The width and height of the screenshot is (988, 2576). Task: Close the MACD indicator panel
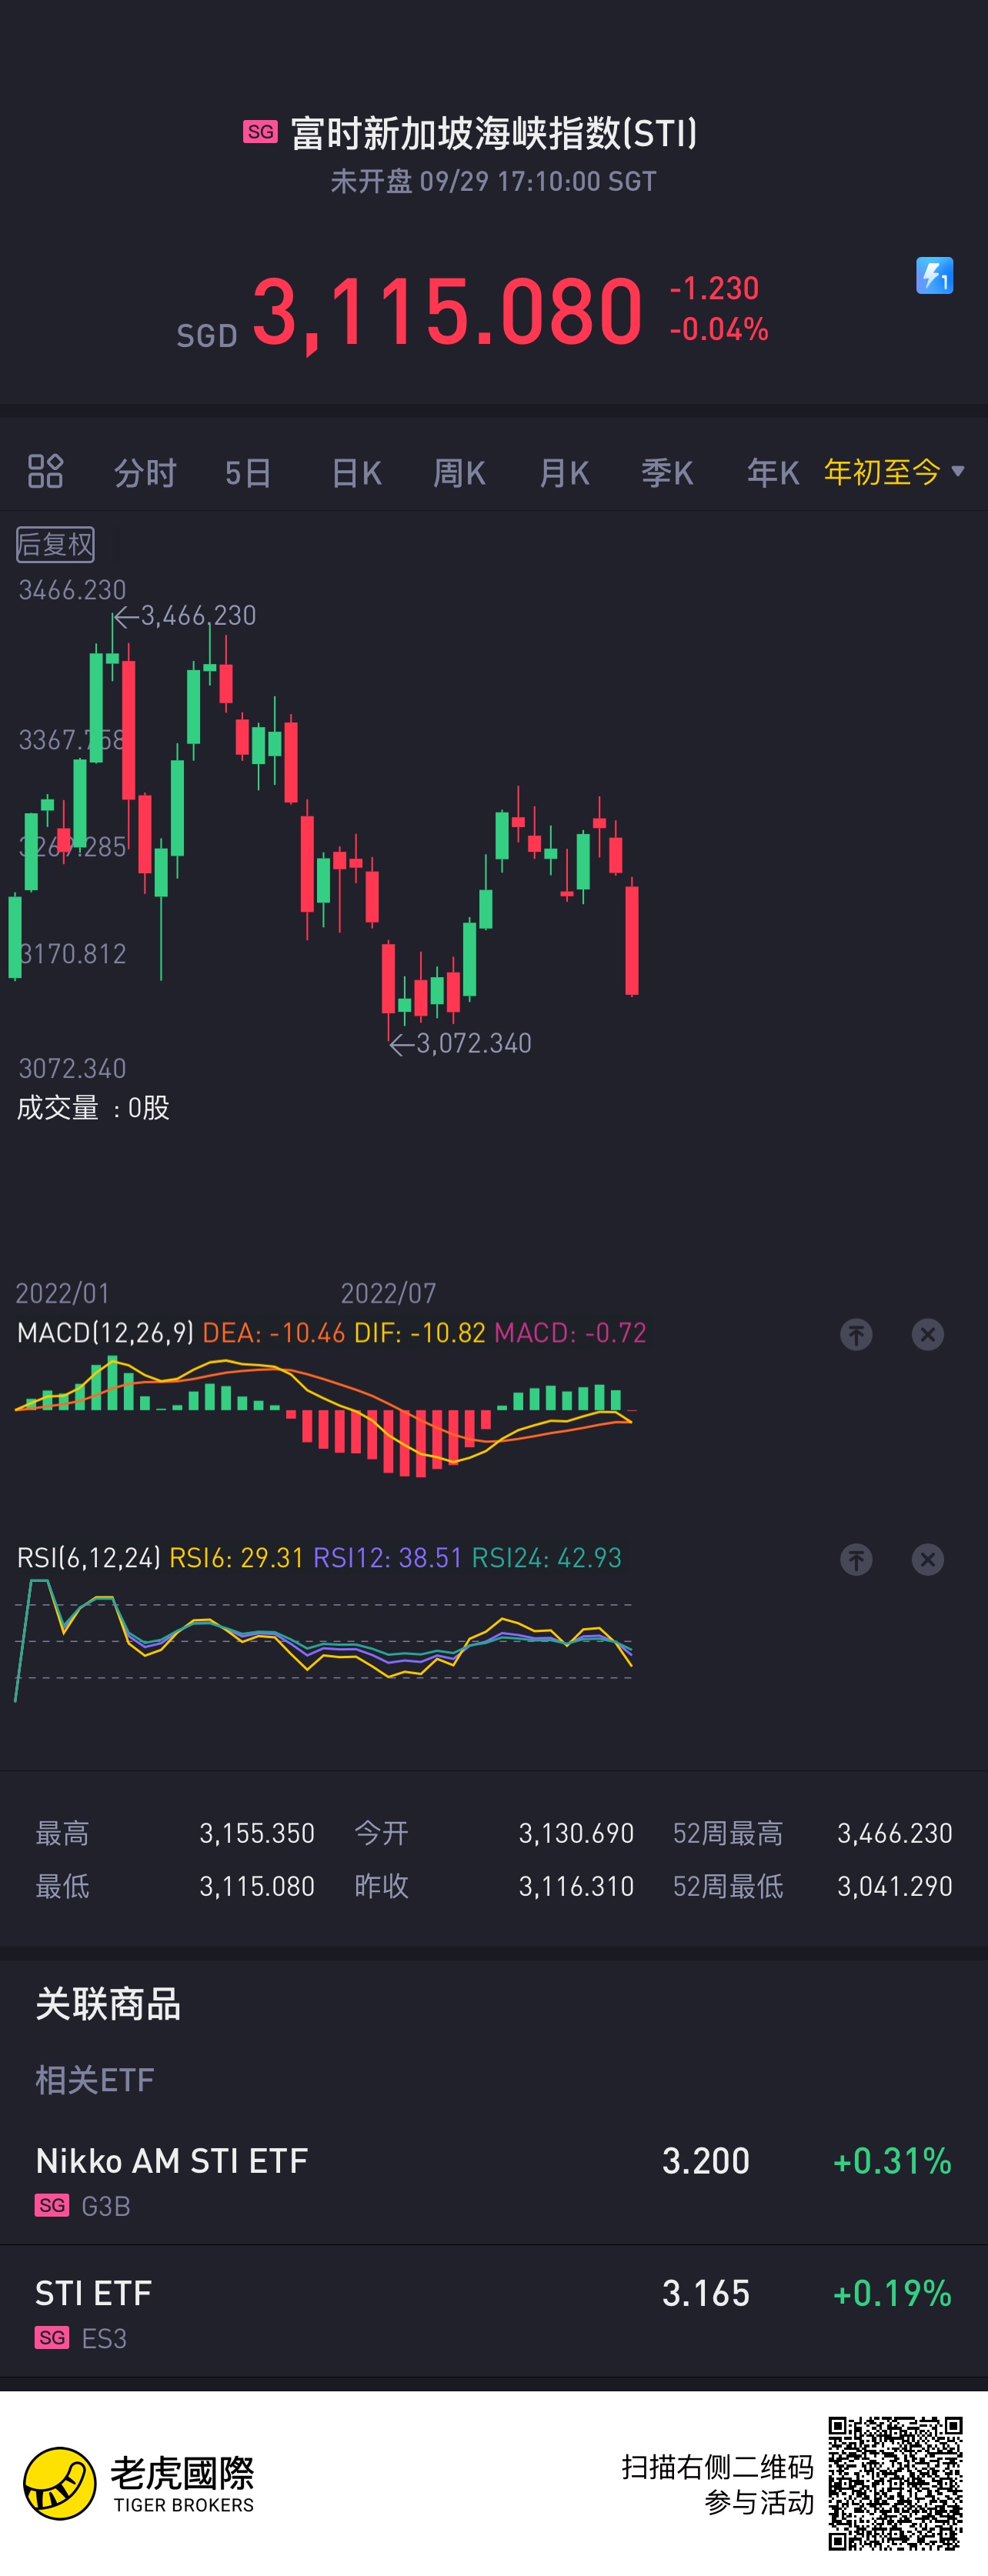coord(927,1334)
